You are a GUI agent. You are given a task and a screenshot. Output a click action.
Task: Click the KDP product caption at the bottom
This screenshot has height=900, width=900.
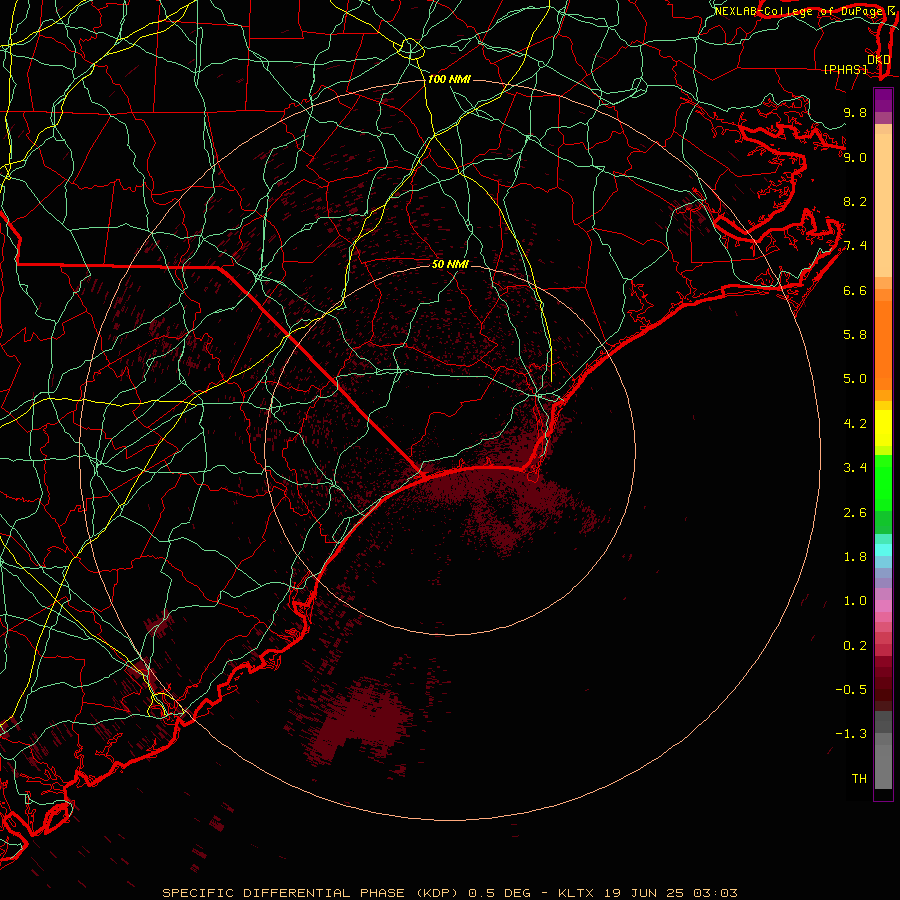tap(449, 893)
